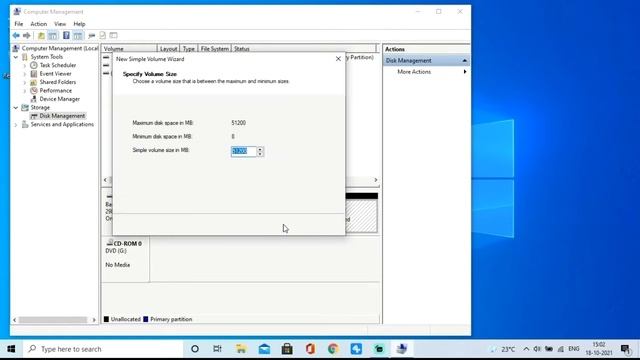The height and width of the screenshot is (360, 640).
Task: Collapse the Storage tree node
Action: pos(16,108)
